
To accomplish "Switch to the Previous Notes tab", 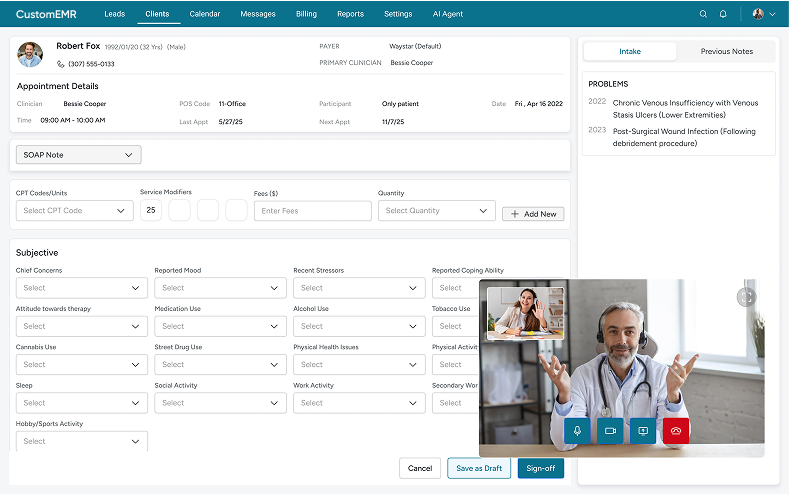I will tap(726, 51).
